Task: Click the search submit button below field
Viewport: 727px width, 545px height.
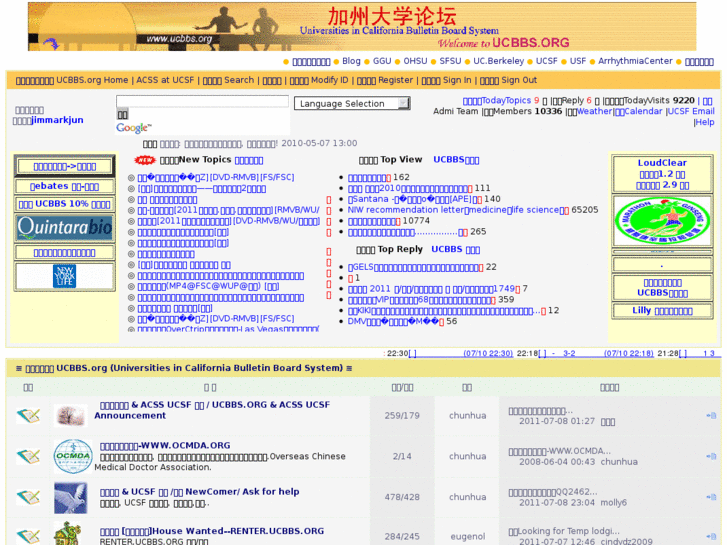Action: coord(122,115)
